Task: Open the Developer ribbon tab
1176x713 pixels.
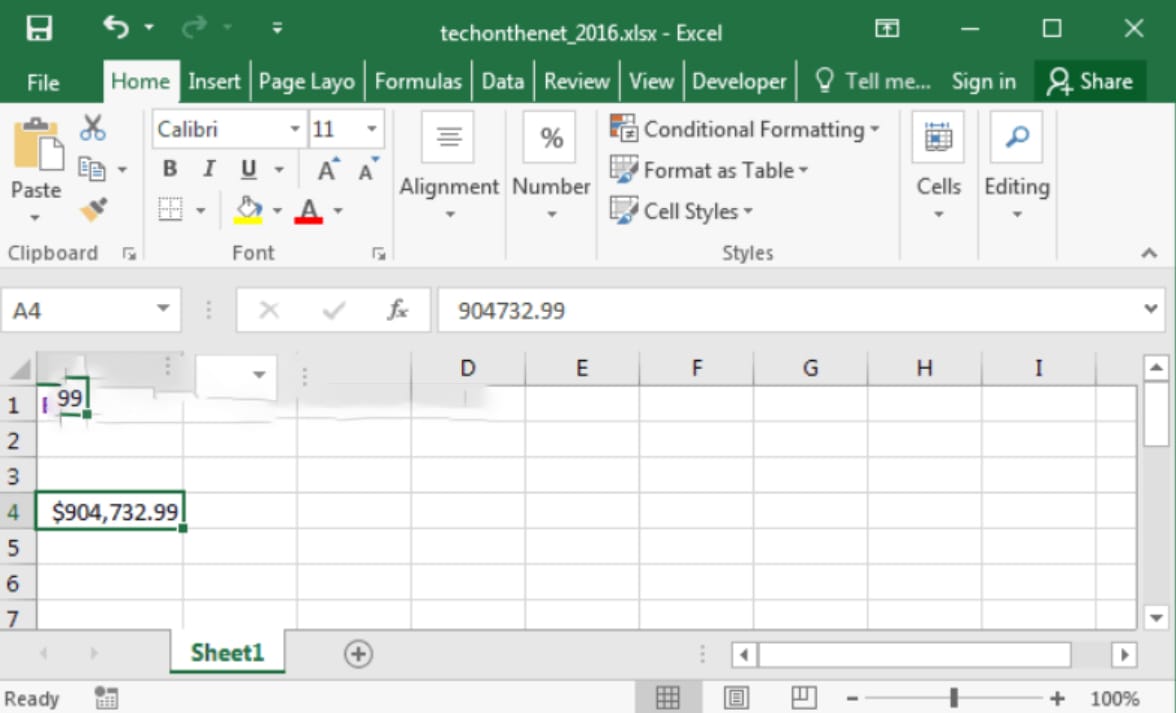Action: (x=738, y=82)
